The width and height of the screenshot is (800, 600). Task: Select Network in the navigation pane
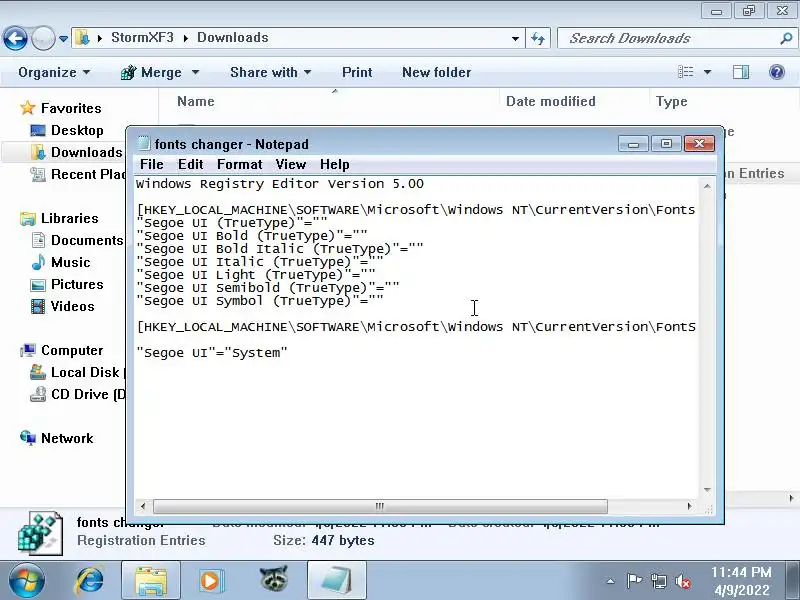67,438
